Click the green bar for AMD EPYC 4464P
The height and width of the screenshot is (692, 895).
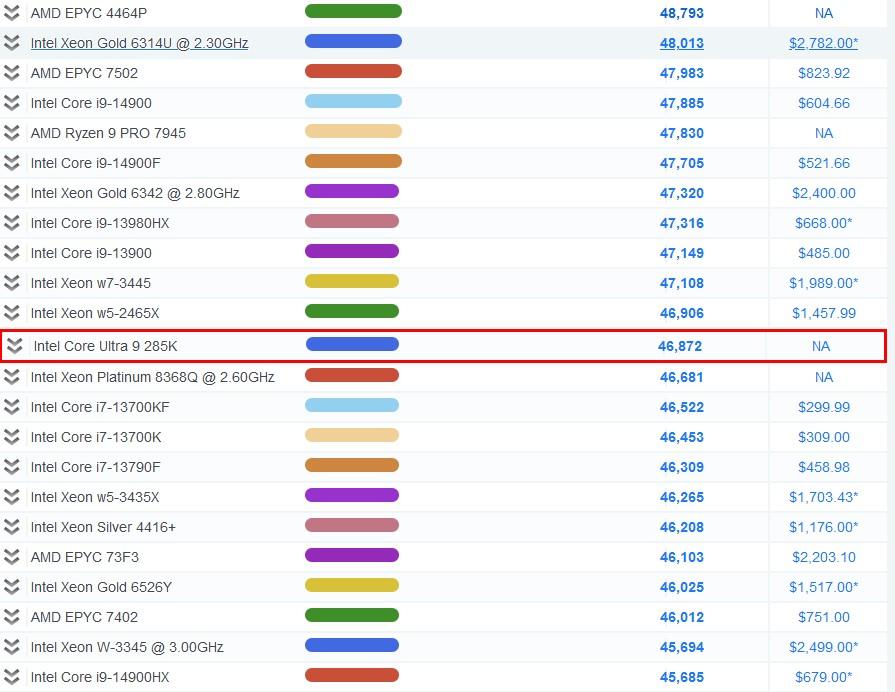point(353,12)
